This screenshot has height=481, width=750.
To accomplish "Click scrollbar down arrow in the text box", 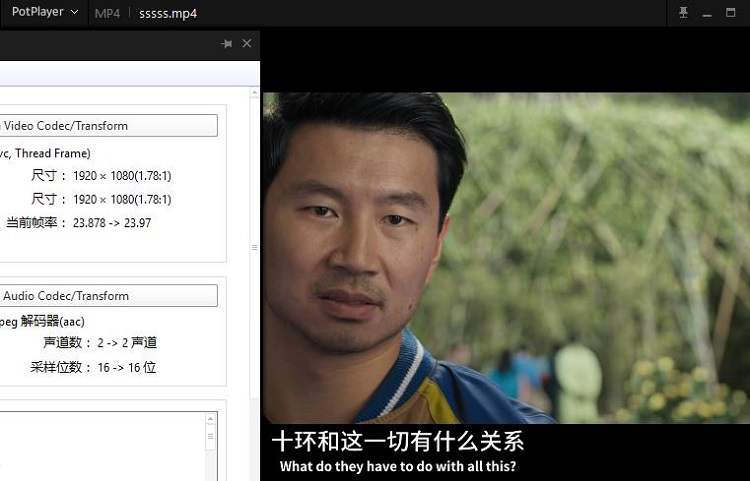I will coord(210,474).
